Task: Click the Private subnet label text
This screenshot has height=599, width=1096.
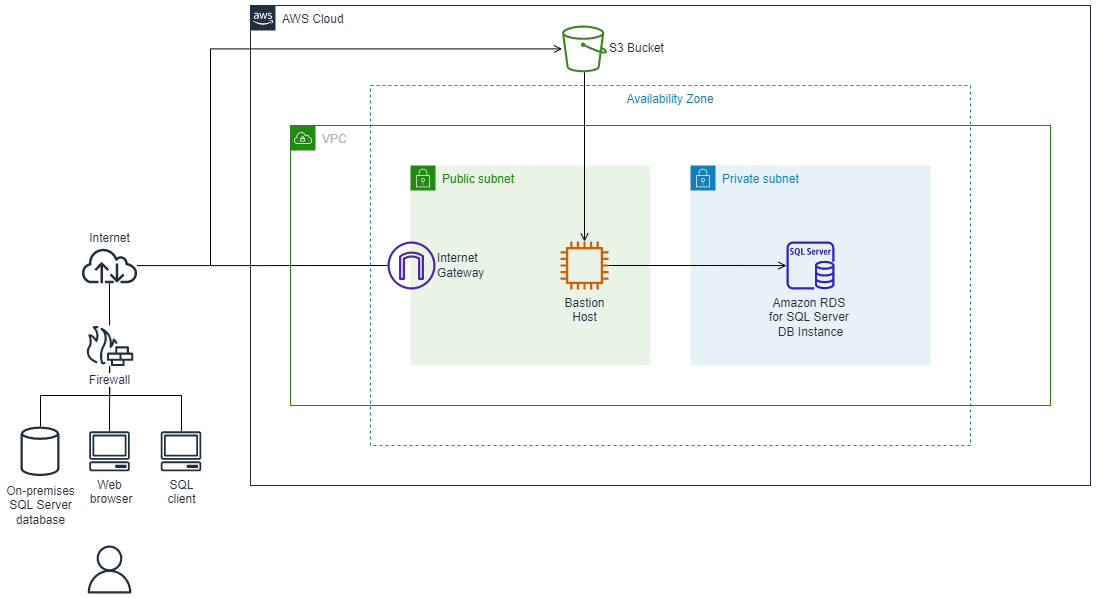Action: (760, 178)
